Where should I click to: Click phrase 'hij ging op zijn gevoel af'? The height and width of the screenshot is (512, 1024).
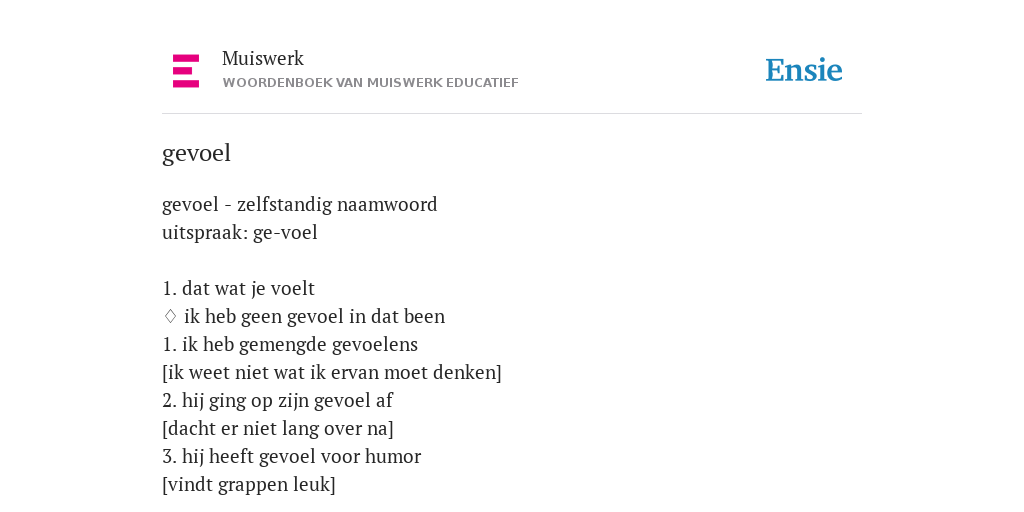click(x=287, y=401)
